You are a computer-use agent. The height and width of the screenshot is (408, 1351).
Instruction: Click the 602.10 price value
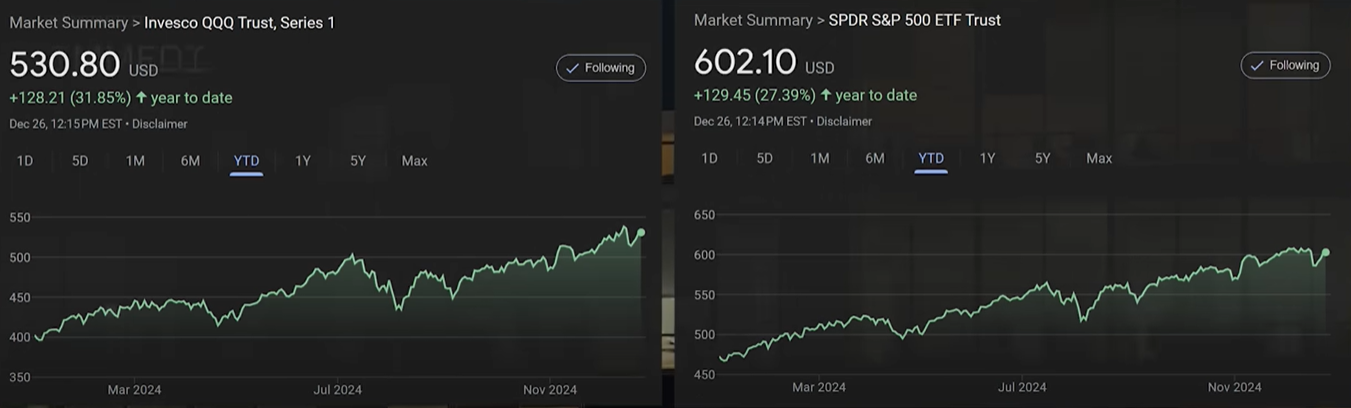pyautogui.click(x=746, y=62)
